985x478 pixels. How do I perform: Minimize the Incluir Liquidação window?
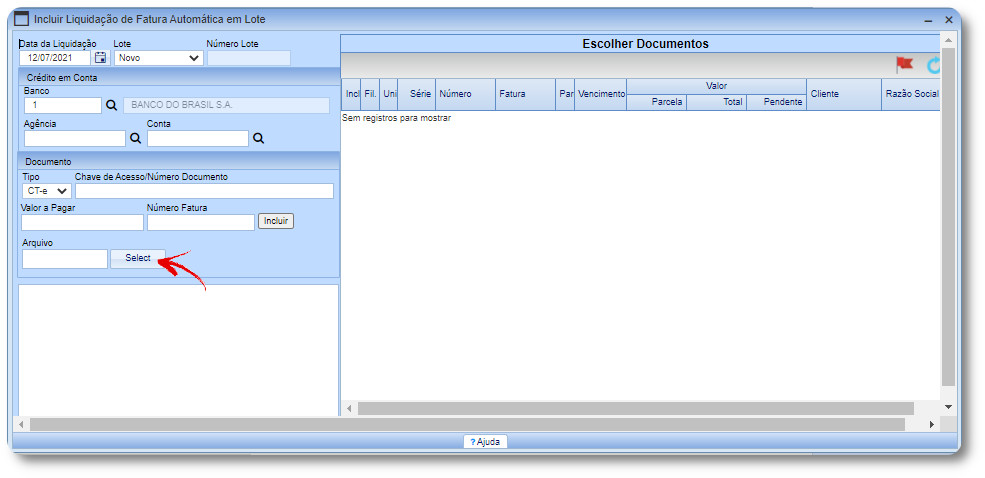[x=926, y=20]
